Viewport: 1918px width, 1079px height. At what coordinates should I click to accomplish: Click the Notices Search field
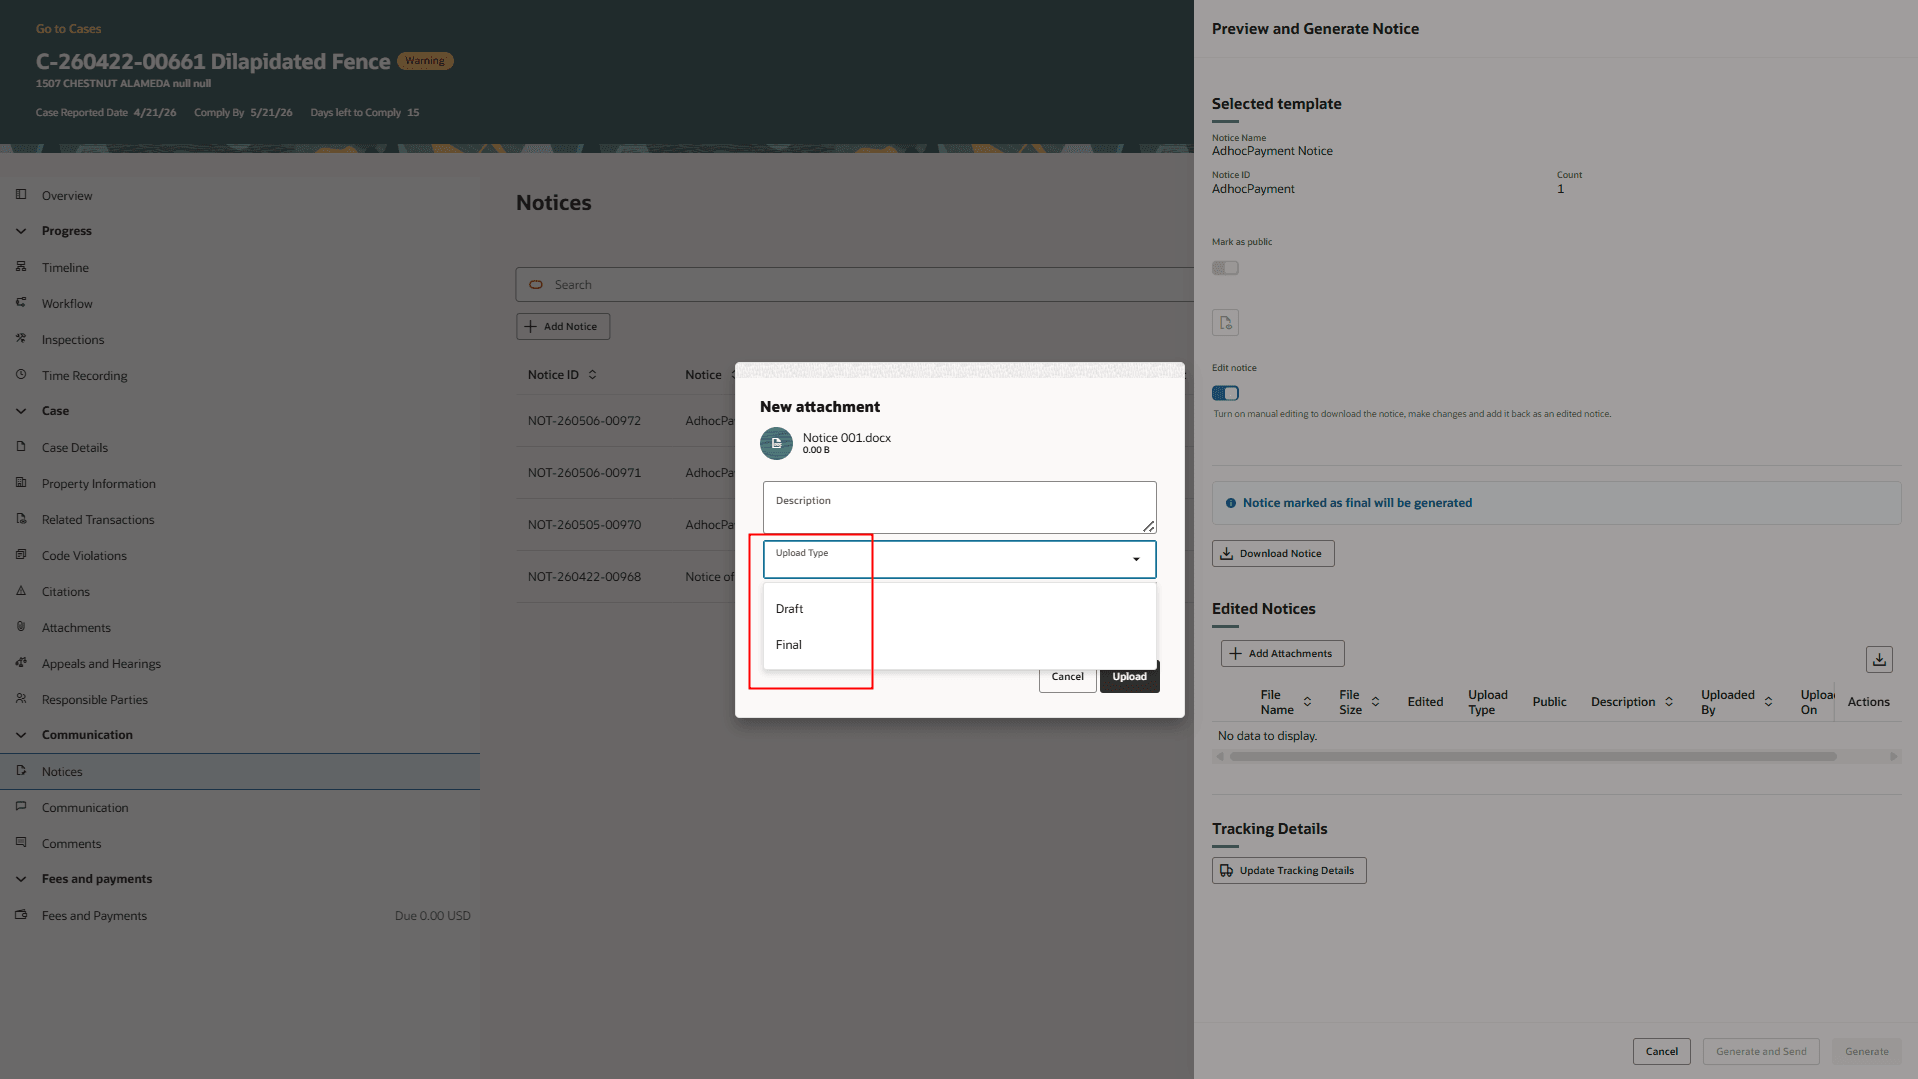click(855, 284)
